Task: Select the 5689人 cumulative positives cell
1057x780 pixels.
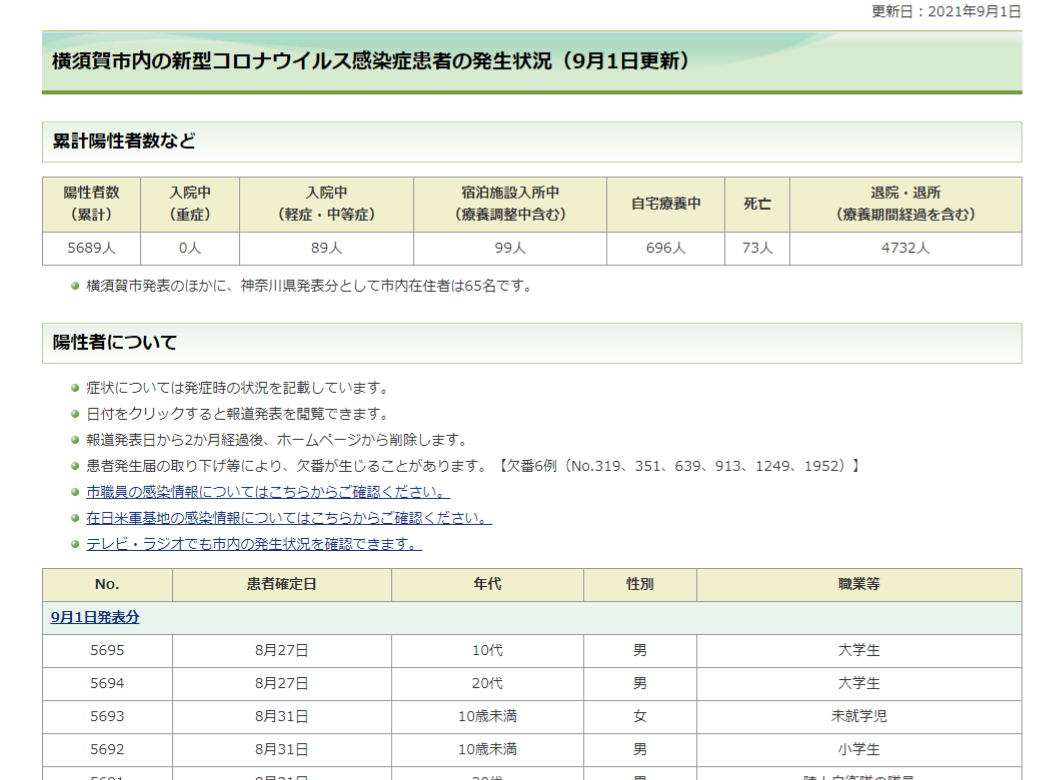Action: tap(91, 249)
